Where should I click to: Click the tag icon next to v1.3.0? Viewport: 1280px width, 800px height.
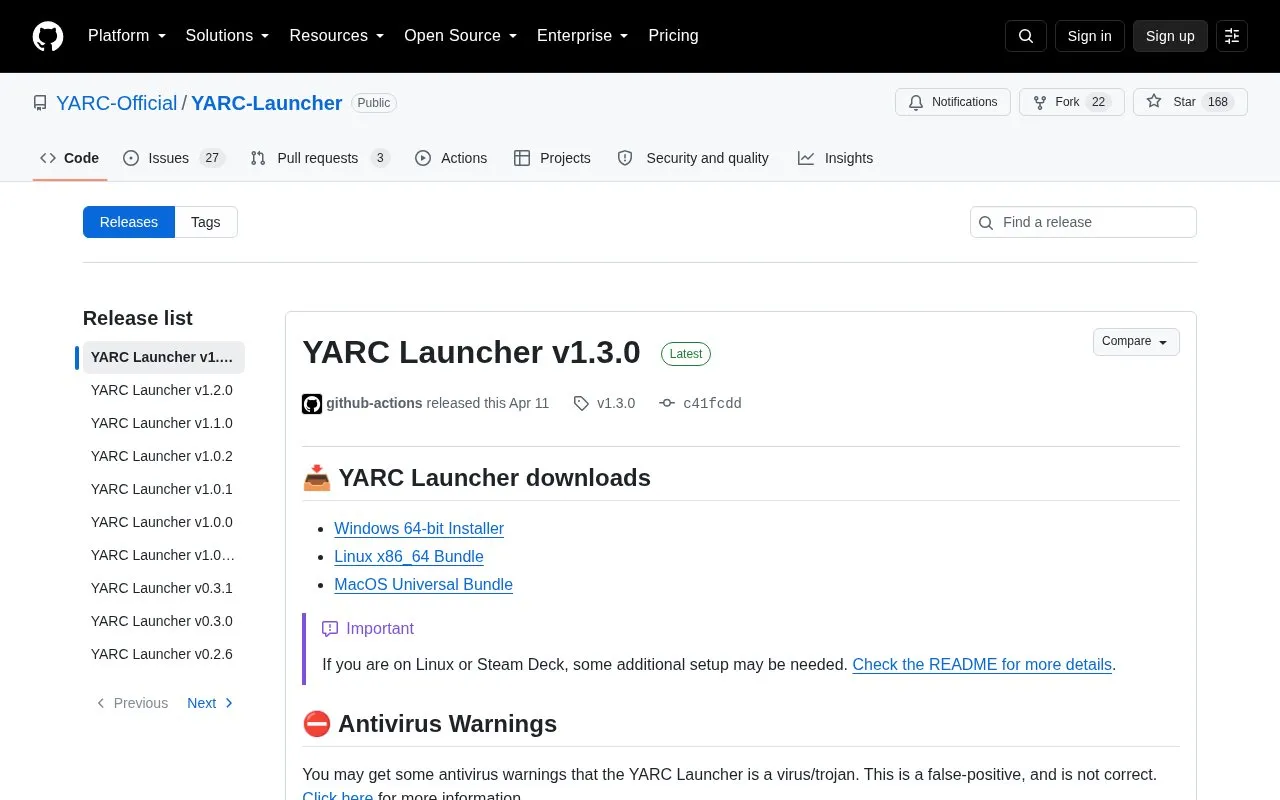point(581,403)
